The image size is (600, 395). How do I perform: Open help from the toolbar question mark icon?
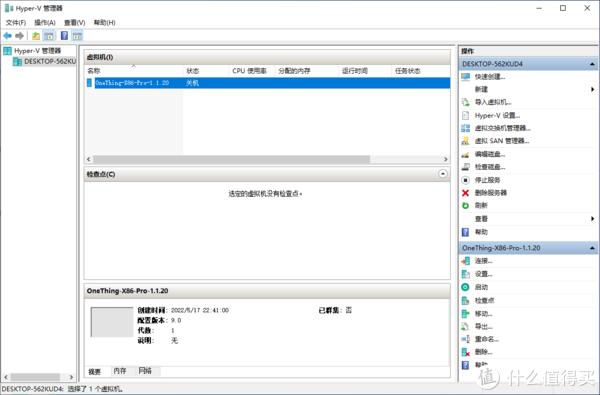(x=64, y=36)
